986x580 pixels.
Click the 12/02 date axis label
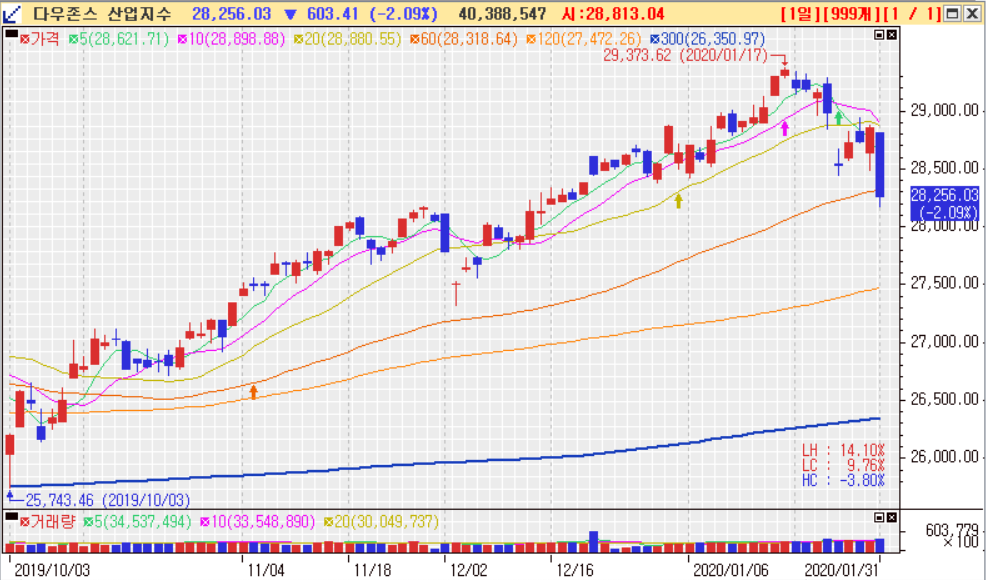coord(468,570)
